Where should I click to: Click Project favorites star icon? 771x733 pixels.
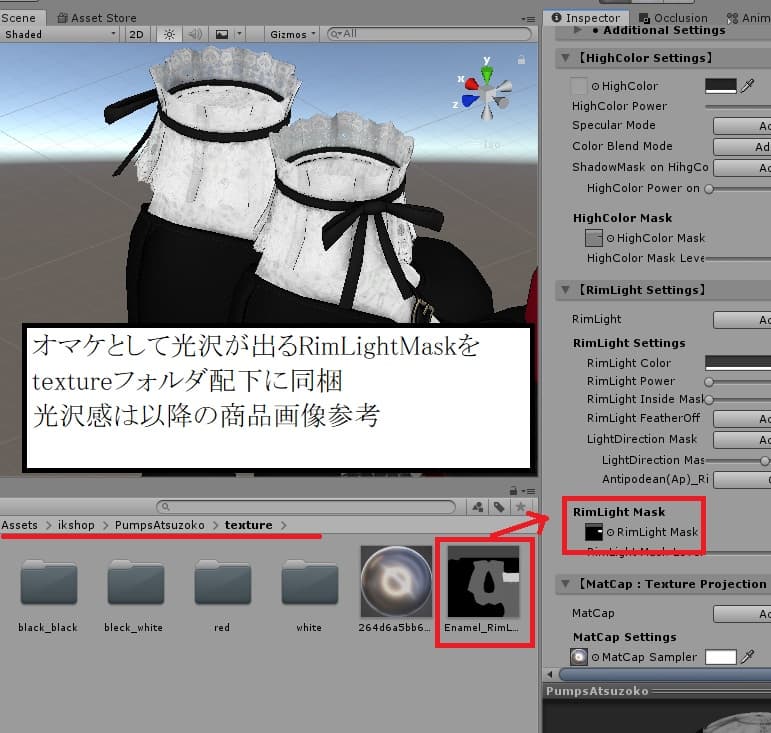click(x=521, y=506)
